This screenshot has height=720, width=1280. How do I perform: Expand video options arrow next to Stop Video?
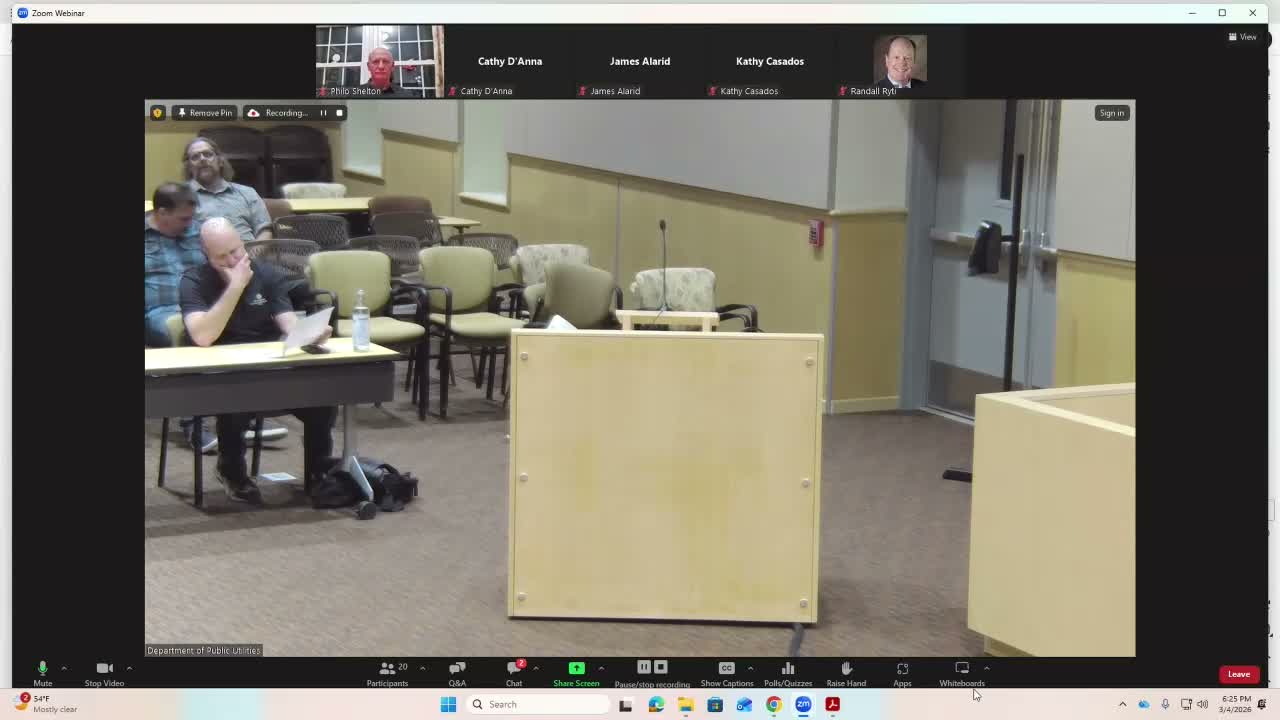pos(129,668)
